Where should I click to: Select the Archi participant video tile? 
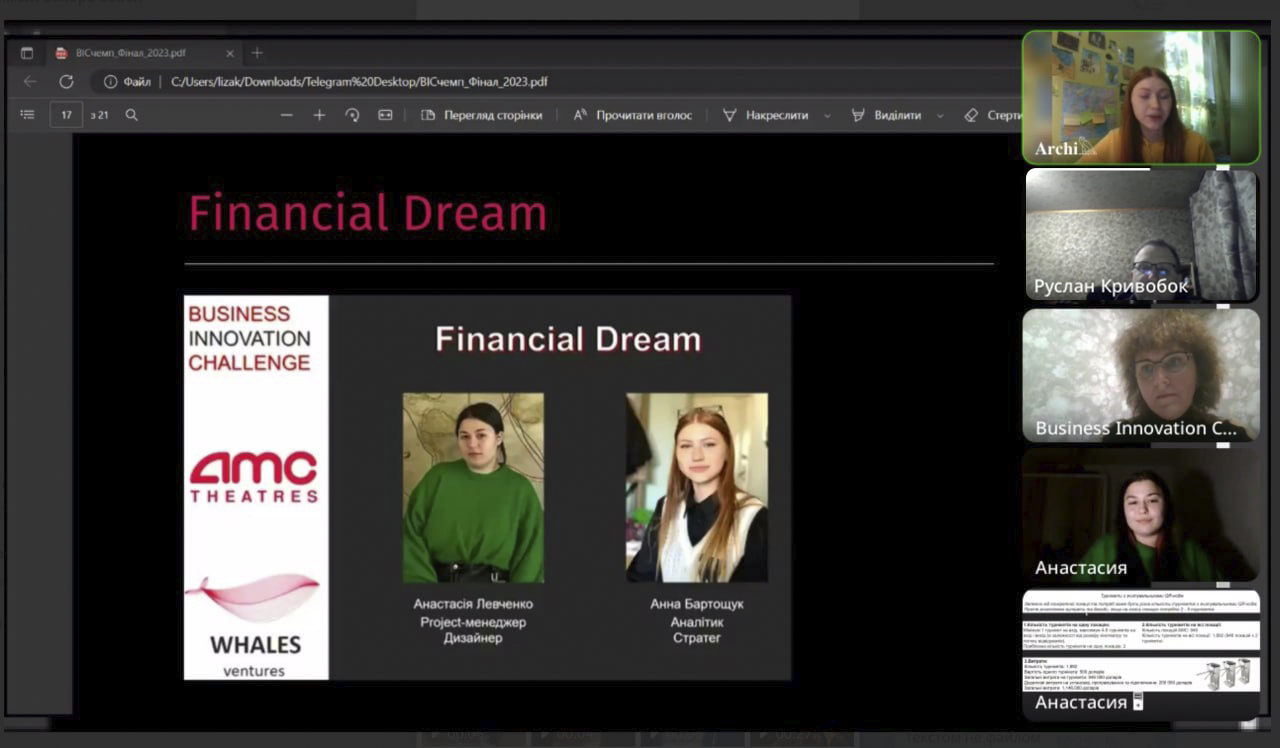[1141, 97]
